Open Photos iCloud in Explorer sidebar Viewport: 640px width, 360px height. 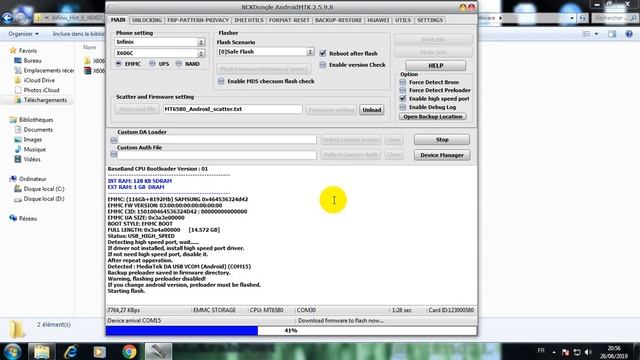pyautogui.click(x=37, y=90)
